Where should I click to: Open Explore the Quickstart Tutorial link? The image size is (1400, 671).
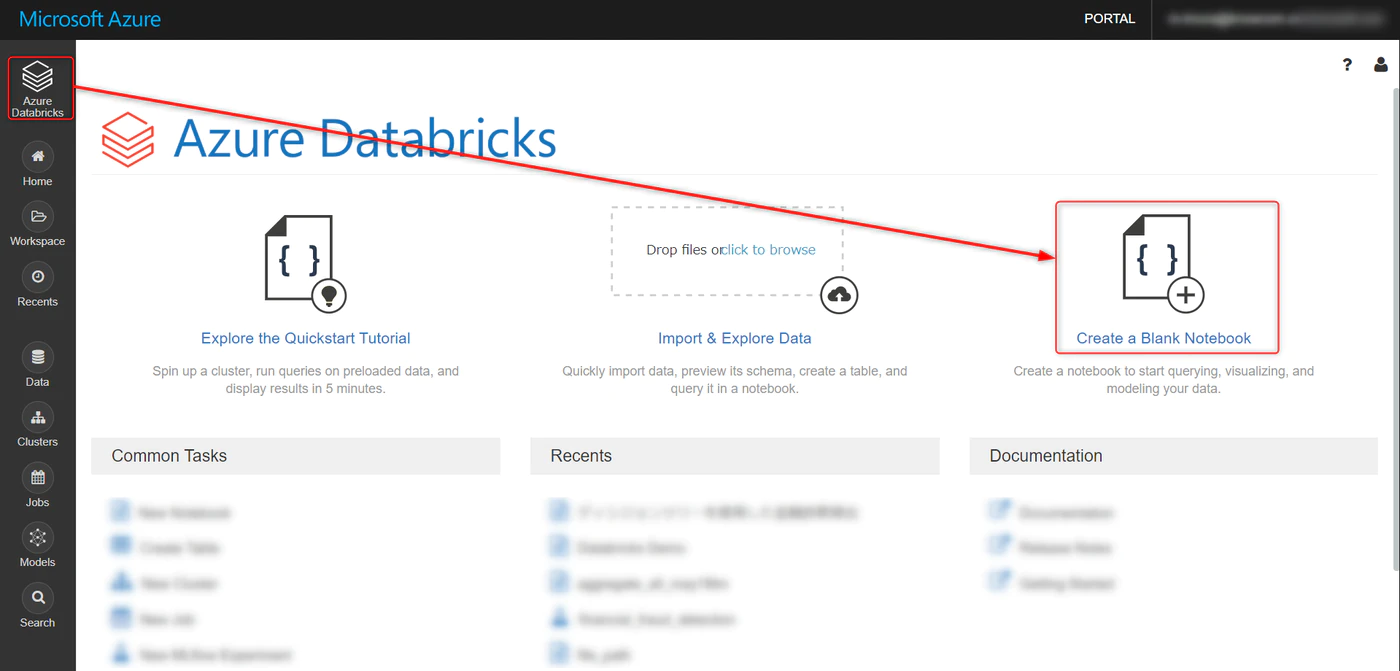[305, 338]
